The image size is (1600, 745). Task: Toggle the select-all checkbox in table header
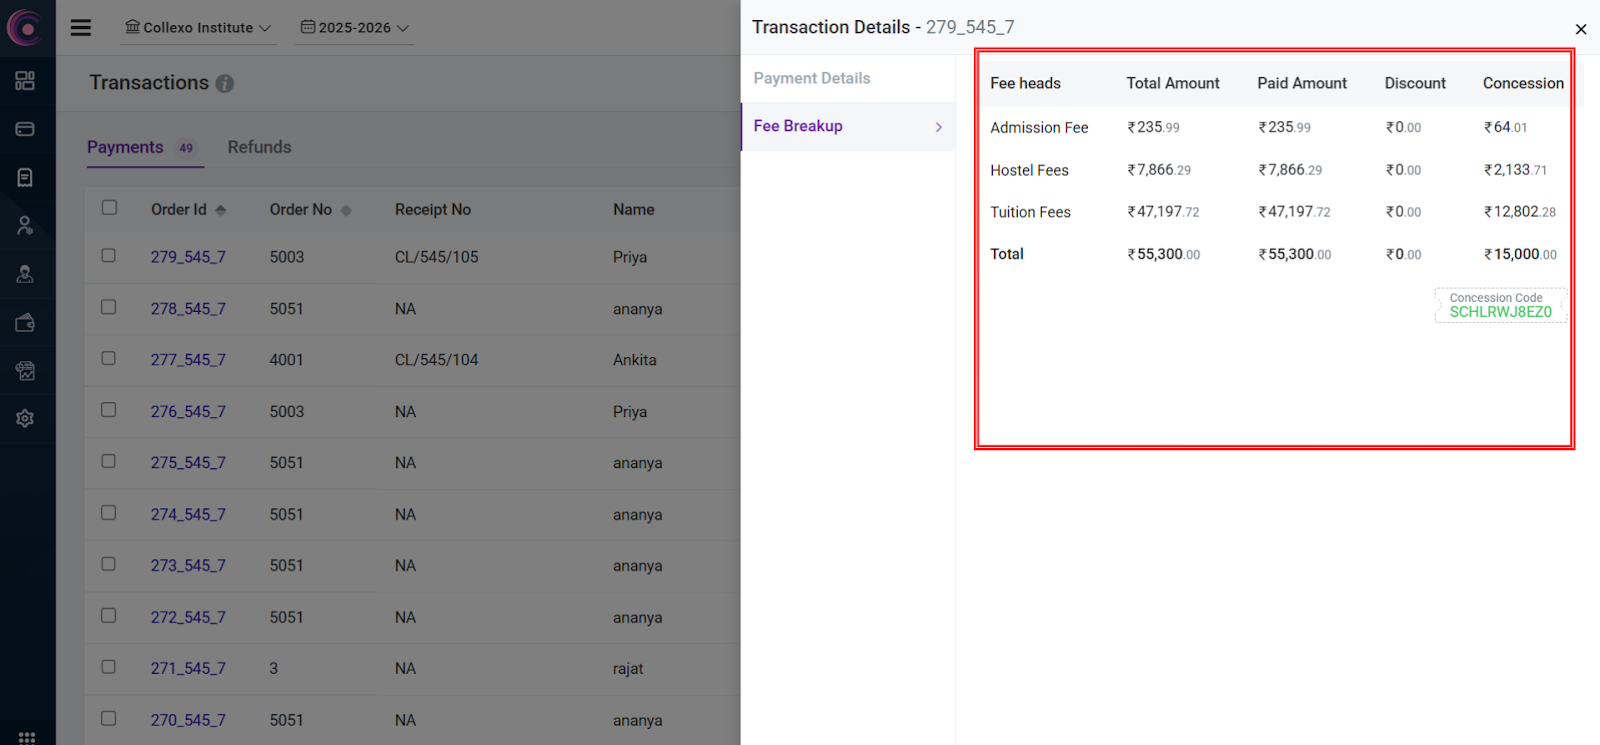(109, 208)
